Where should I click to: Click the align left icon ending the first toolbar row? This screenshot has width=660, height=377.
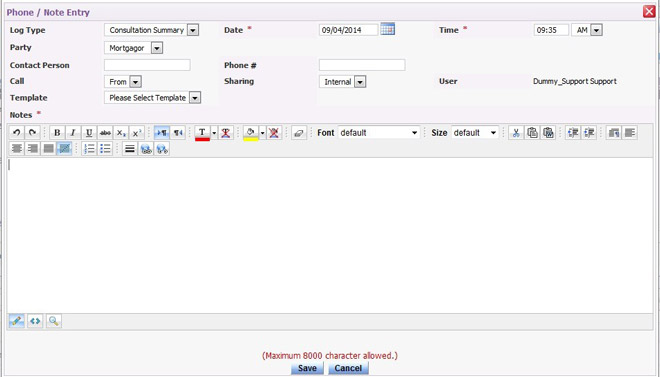(x=630, y=133)
